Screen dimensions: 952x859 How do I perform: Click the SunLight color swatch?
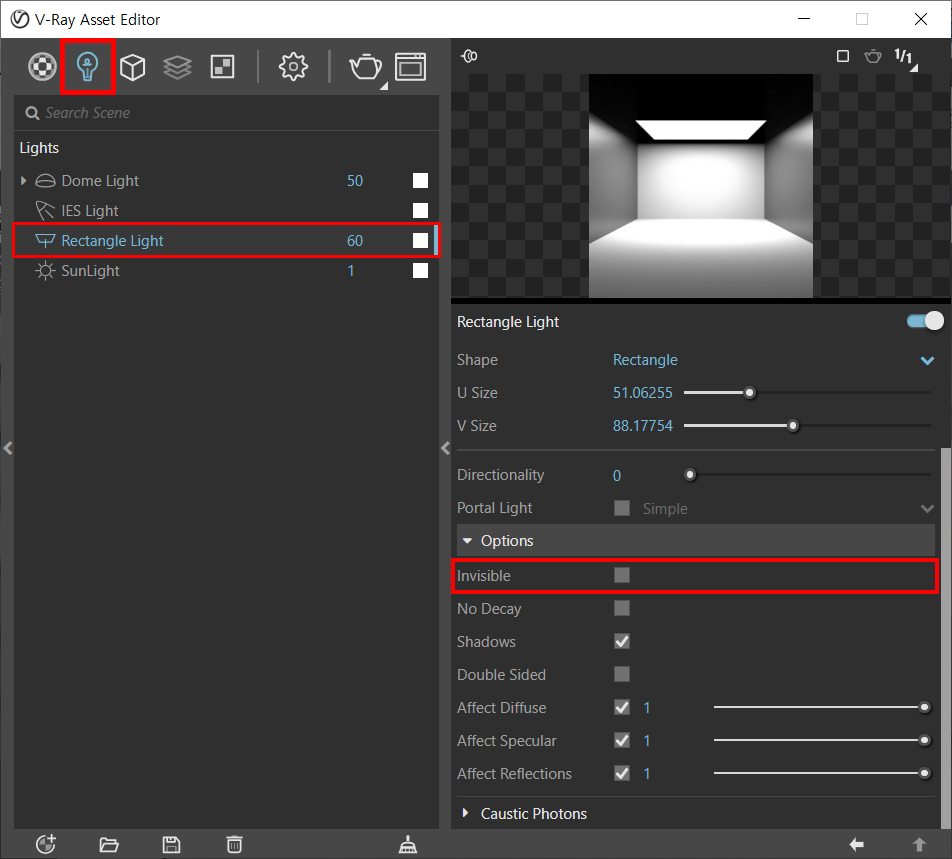click(420, 271)
